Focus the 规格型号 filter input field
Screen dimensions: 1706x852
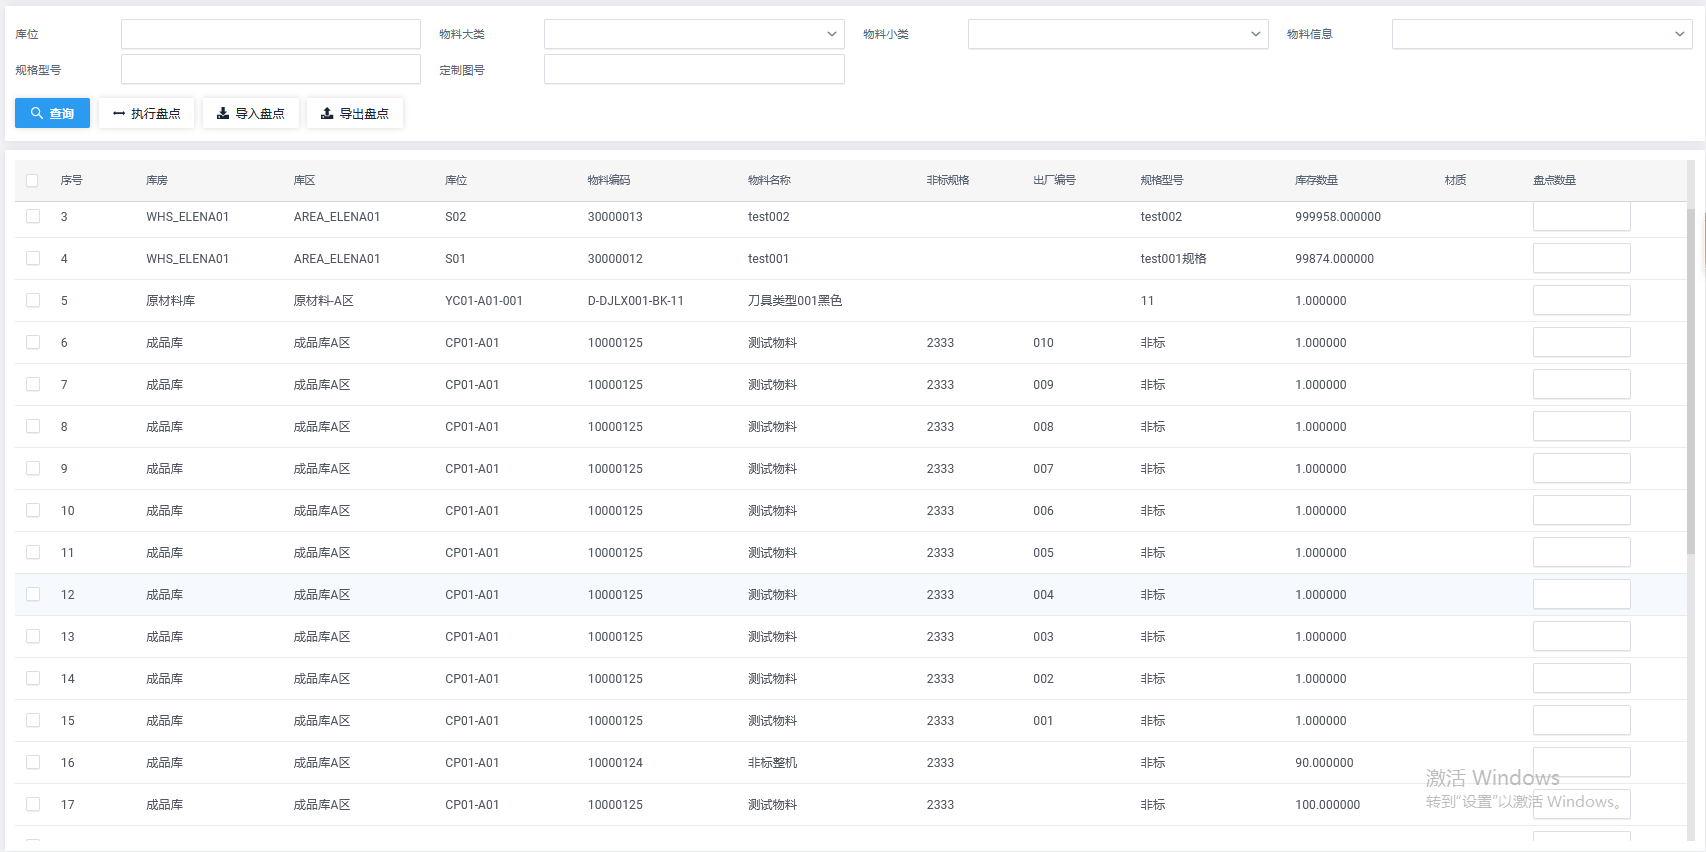tap(270, 70)
